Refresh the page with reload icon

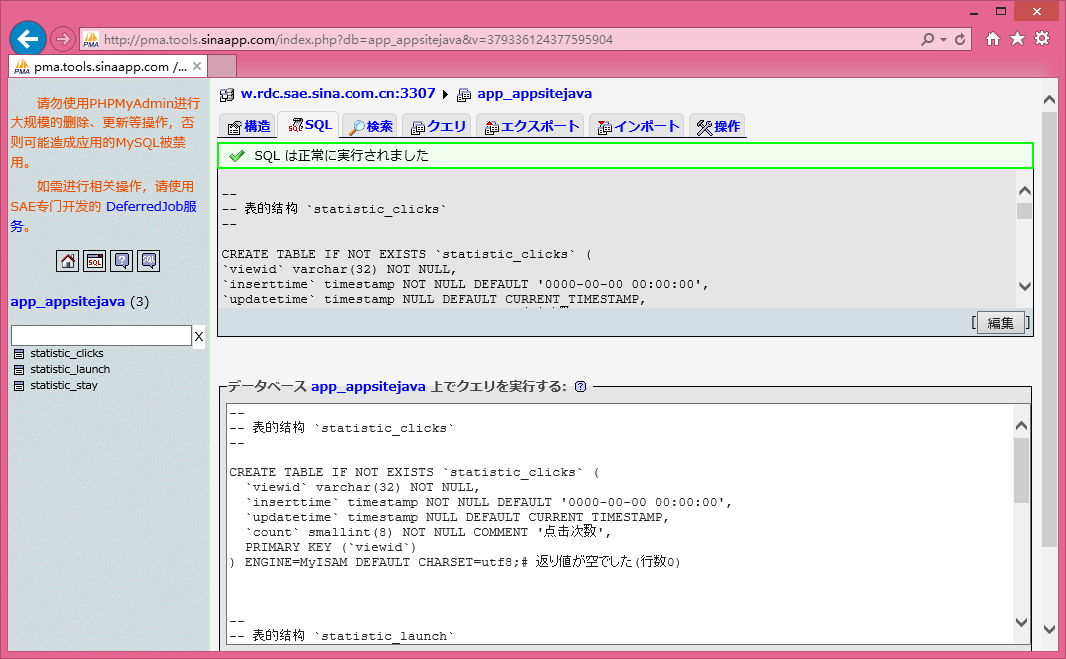click(x=960, y=39)
